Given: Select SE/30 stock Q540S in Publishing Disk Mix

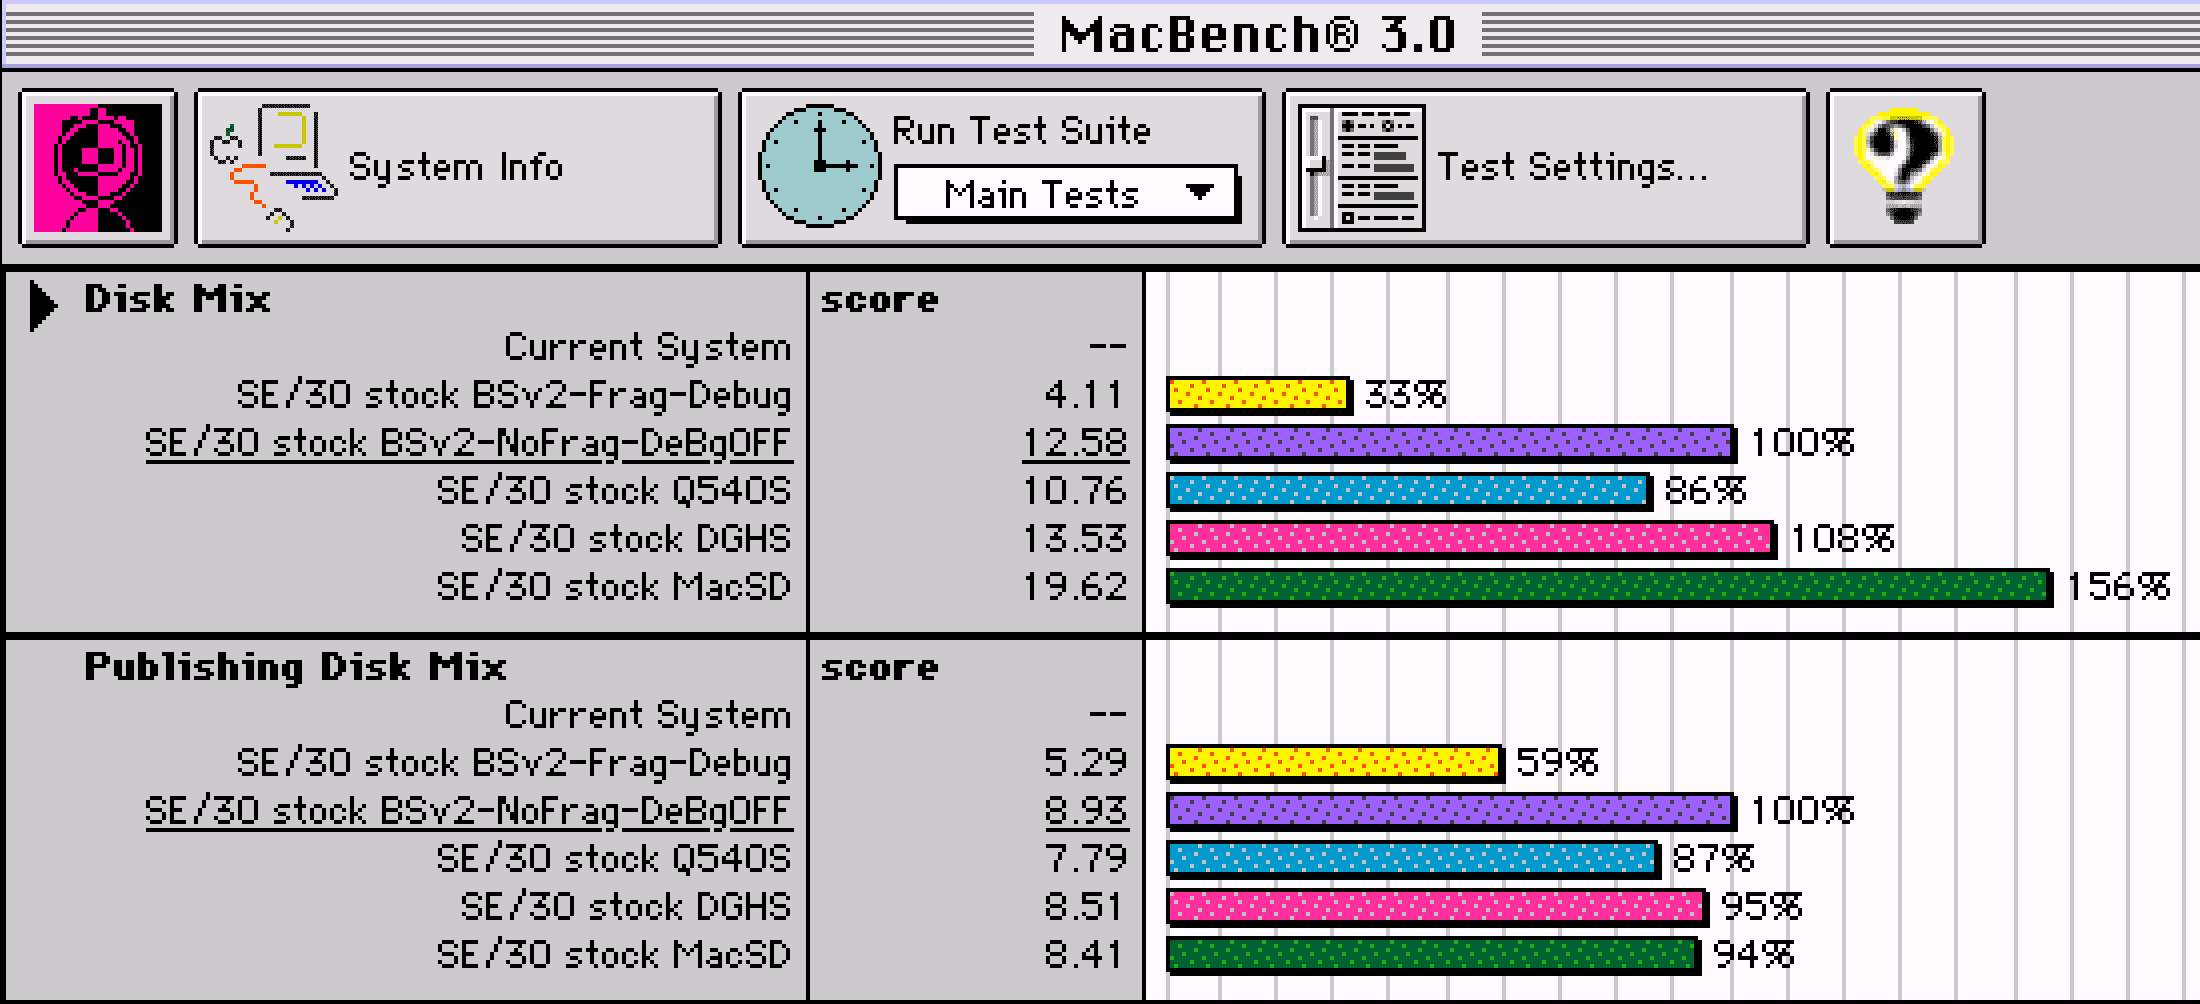Looking at the screenshot, I should [x=613, y=859].
